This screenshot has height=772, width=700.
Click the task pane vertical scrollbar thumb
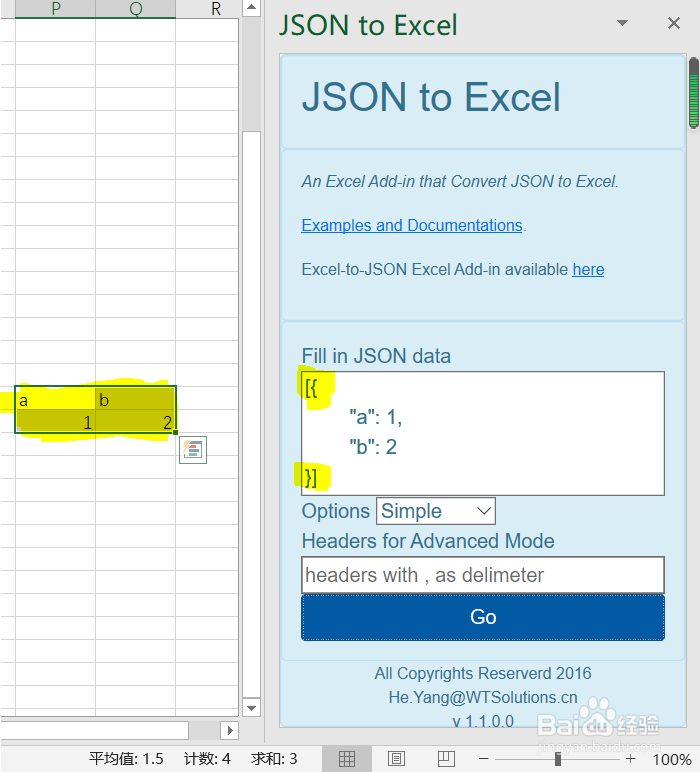(x=694, y=93)
